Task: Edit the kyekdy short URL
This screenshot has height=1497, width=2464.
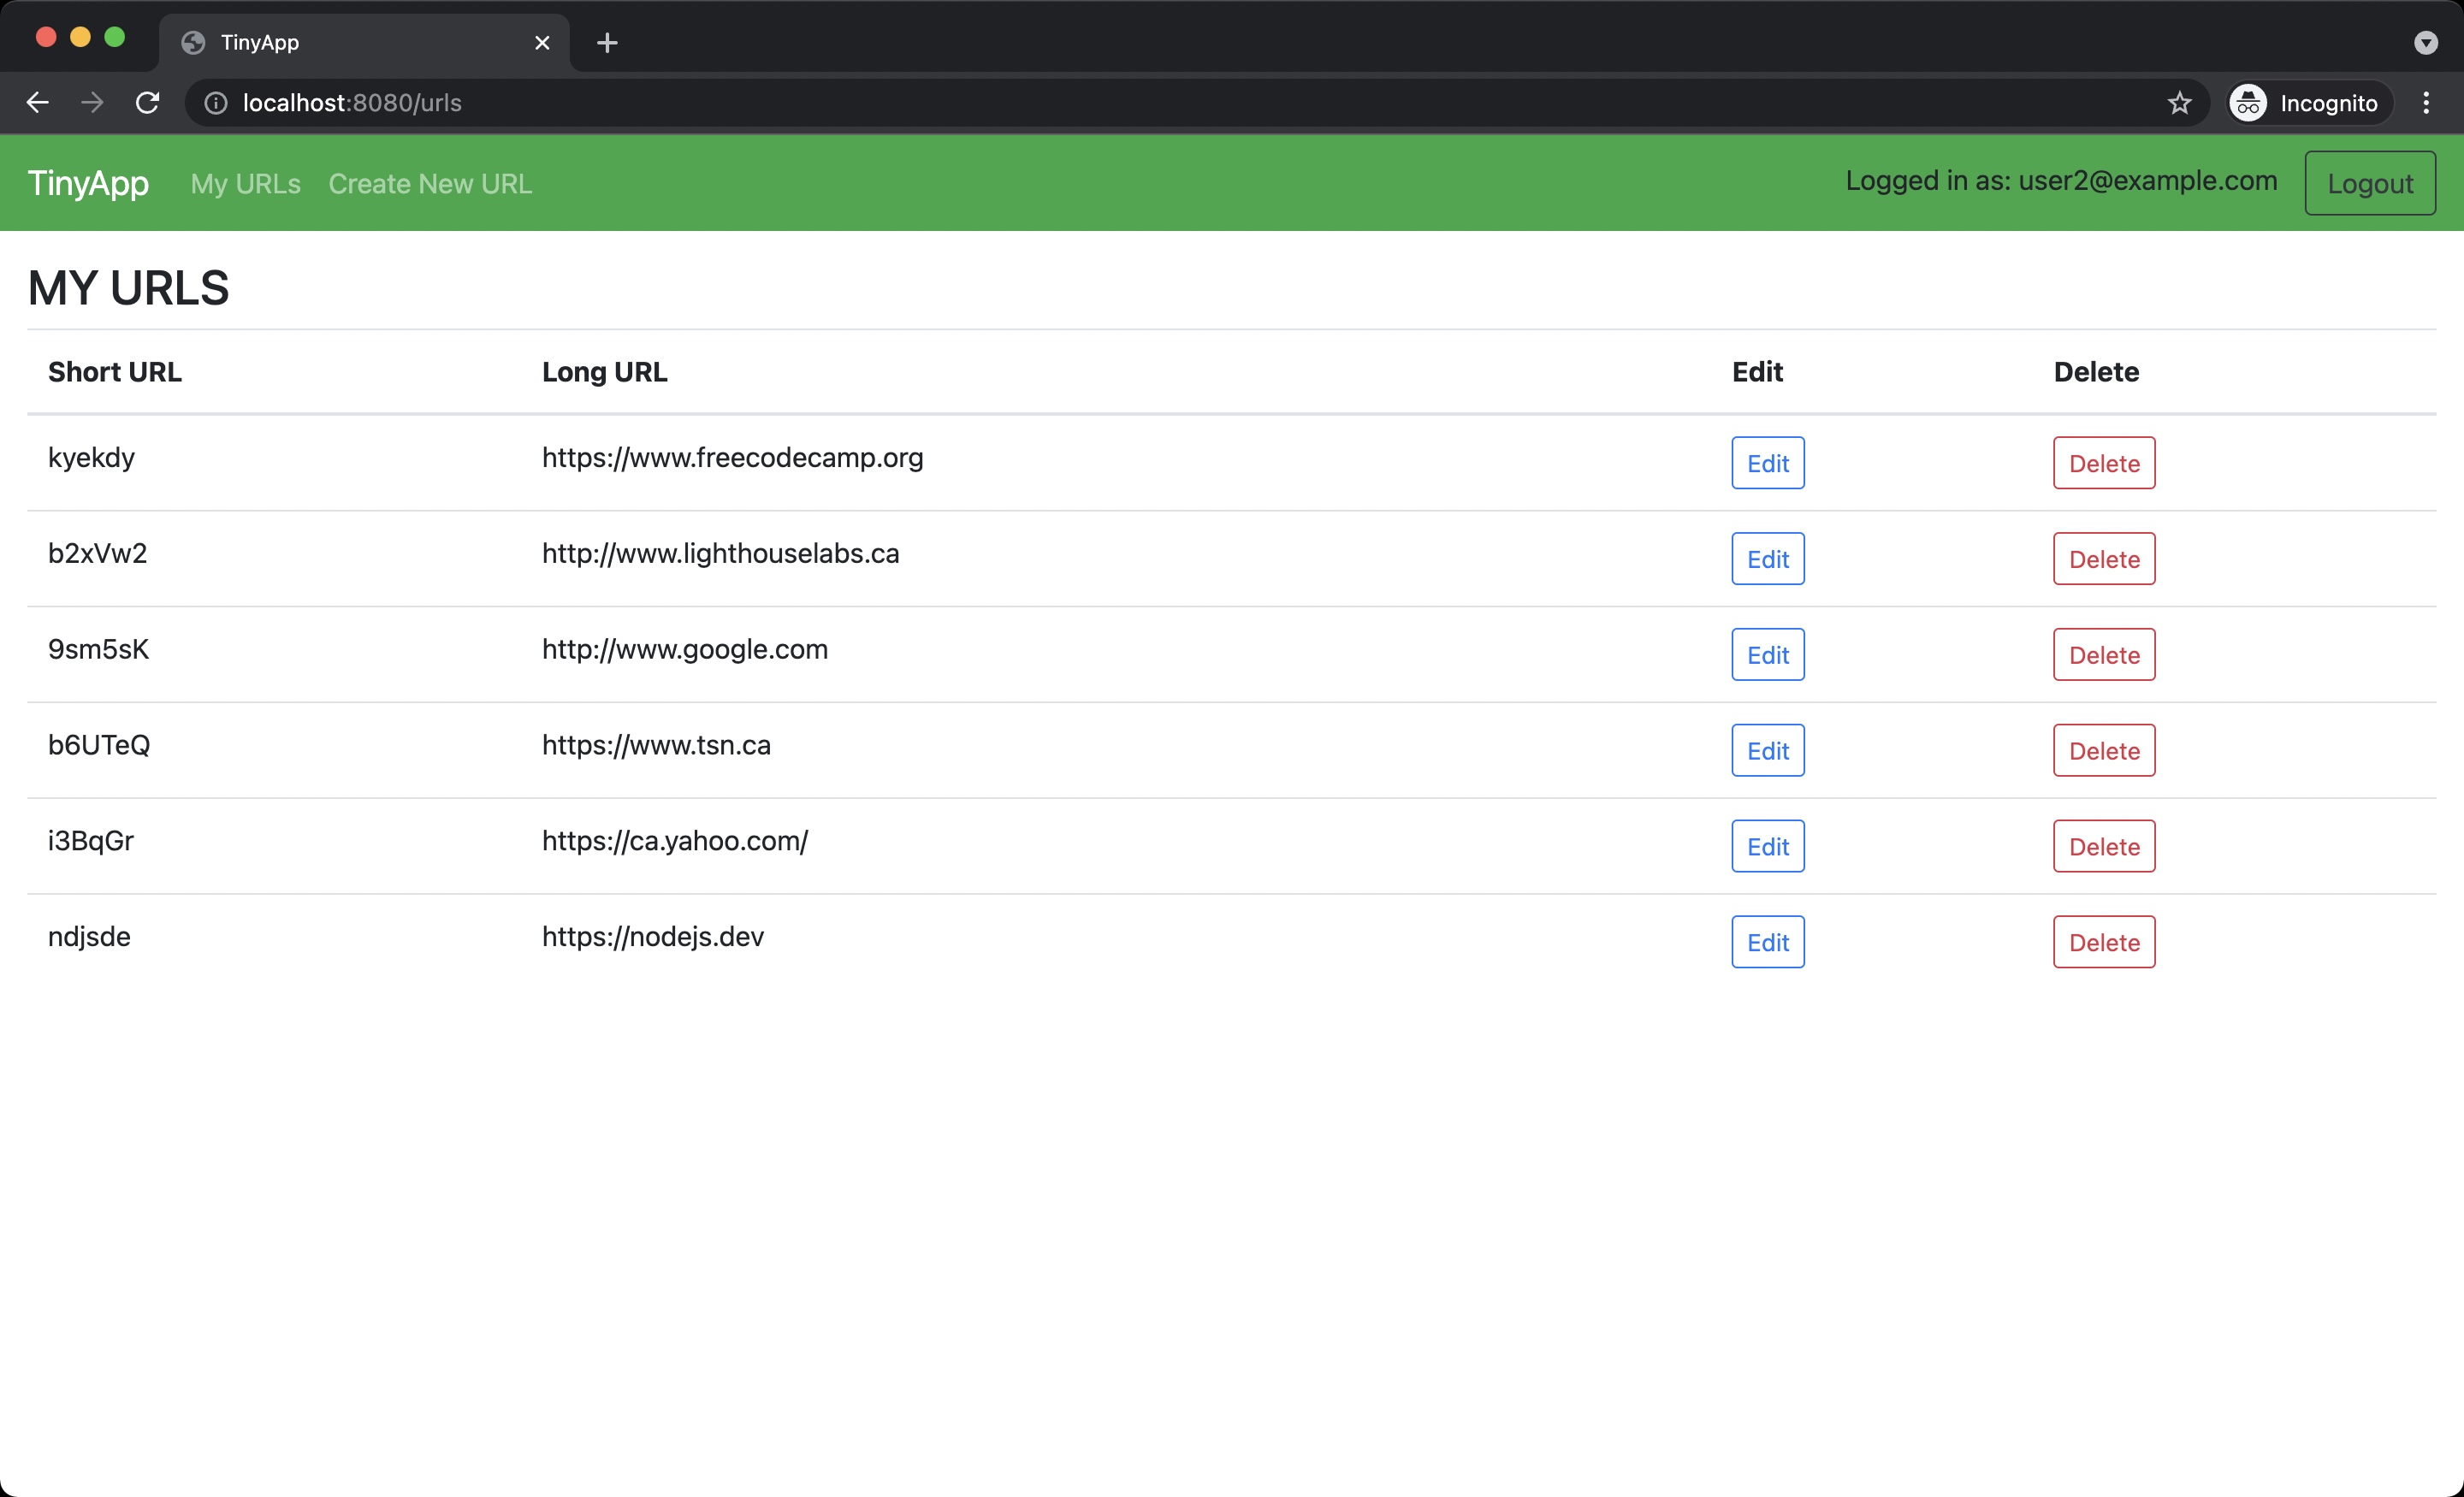Action: pyautogui.click(x=1767, y=463)
